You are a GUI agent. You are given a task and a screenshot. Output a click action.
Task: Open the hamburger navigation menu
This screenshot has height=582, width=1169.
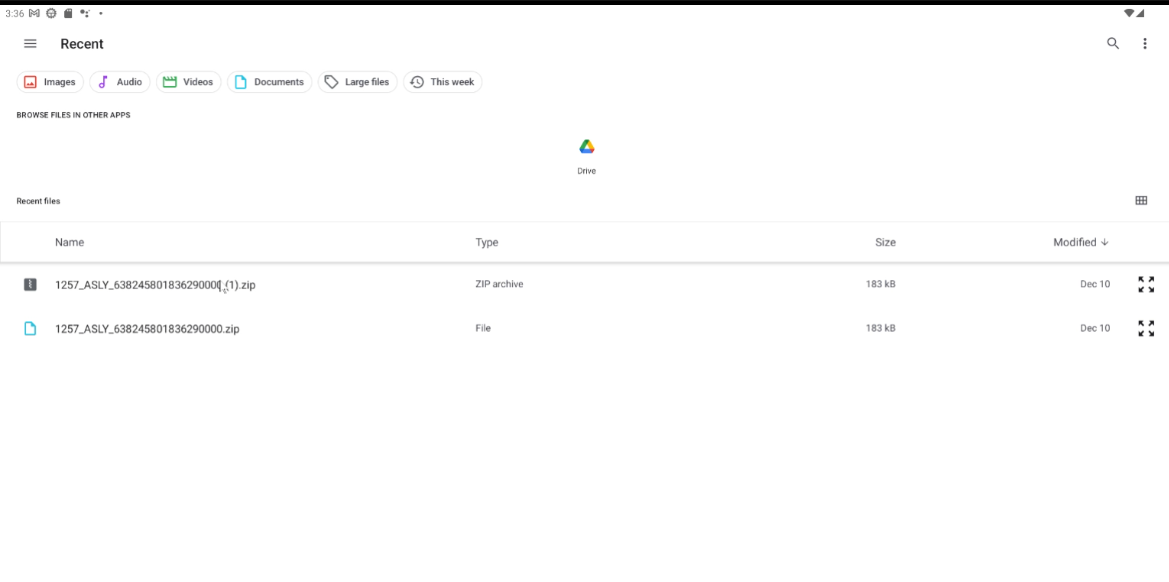[30, 43]
